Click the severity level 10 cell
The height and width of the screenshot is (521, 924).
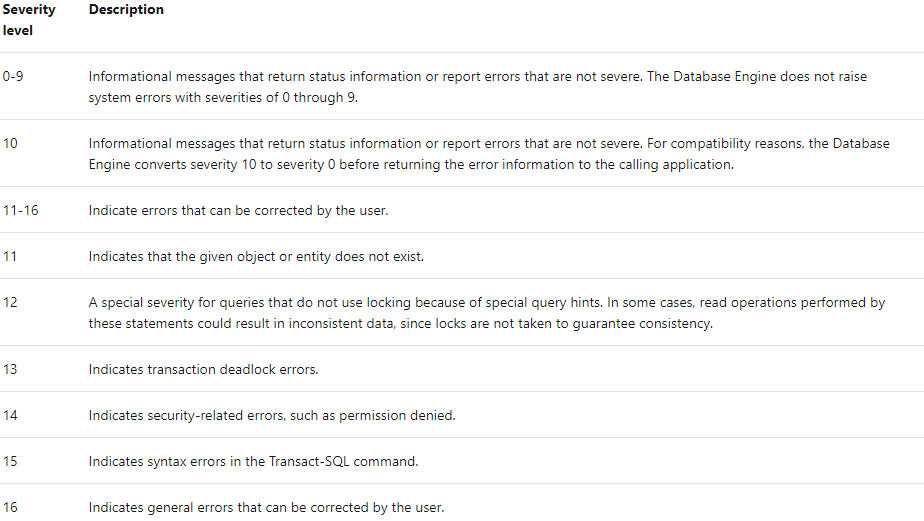[10, 144]
